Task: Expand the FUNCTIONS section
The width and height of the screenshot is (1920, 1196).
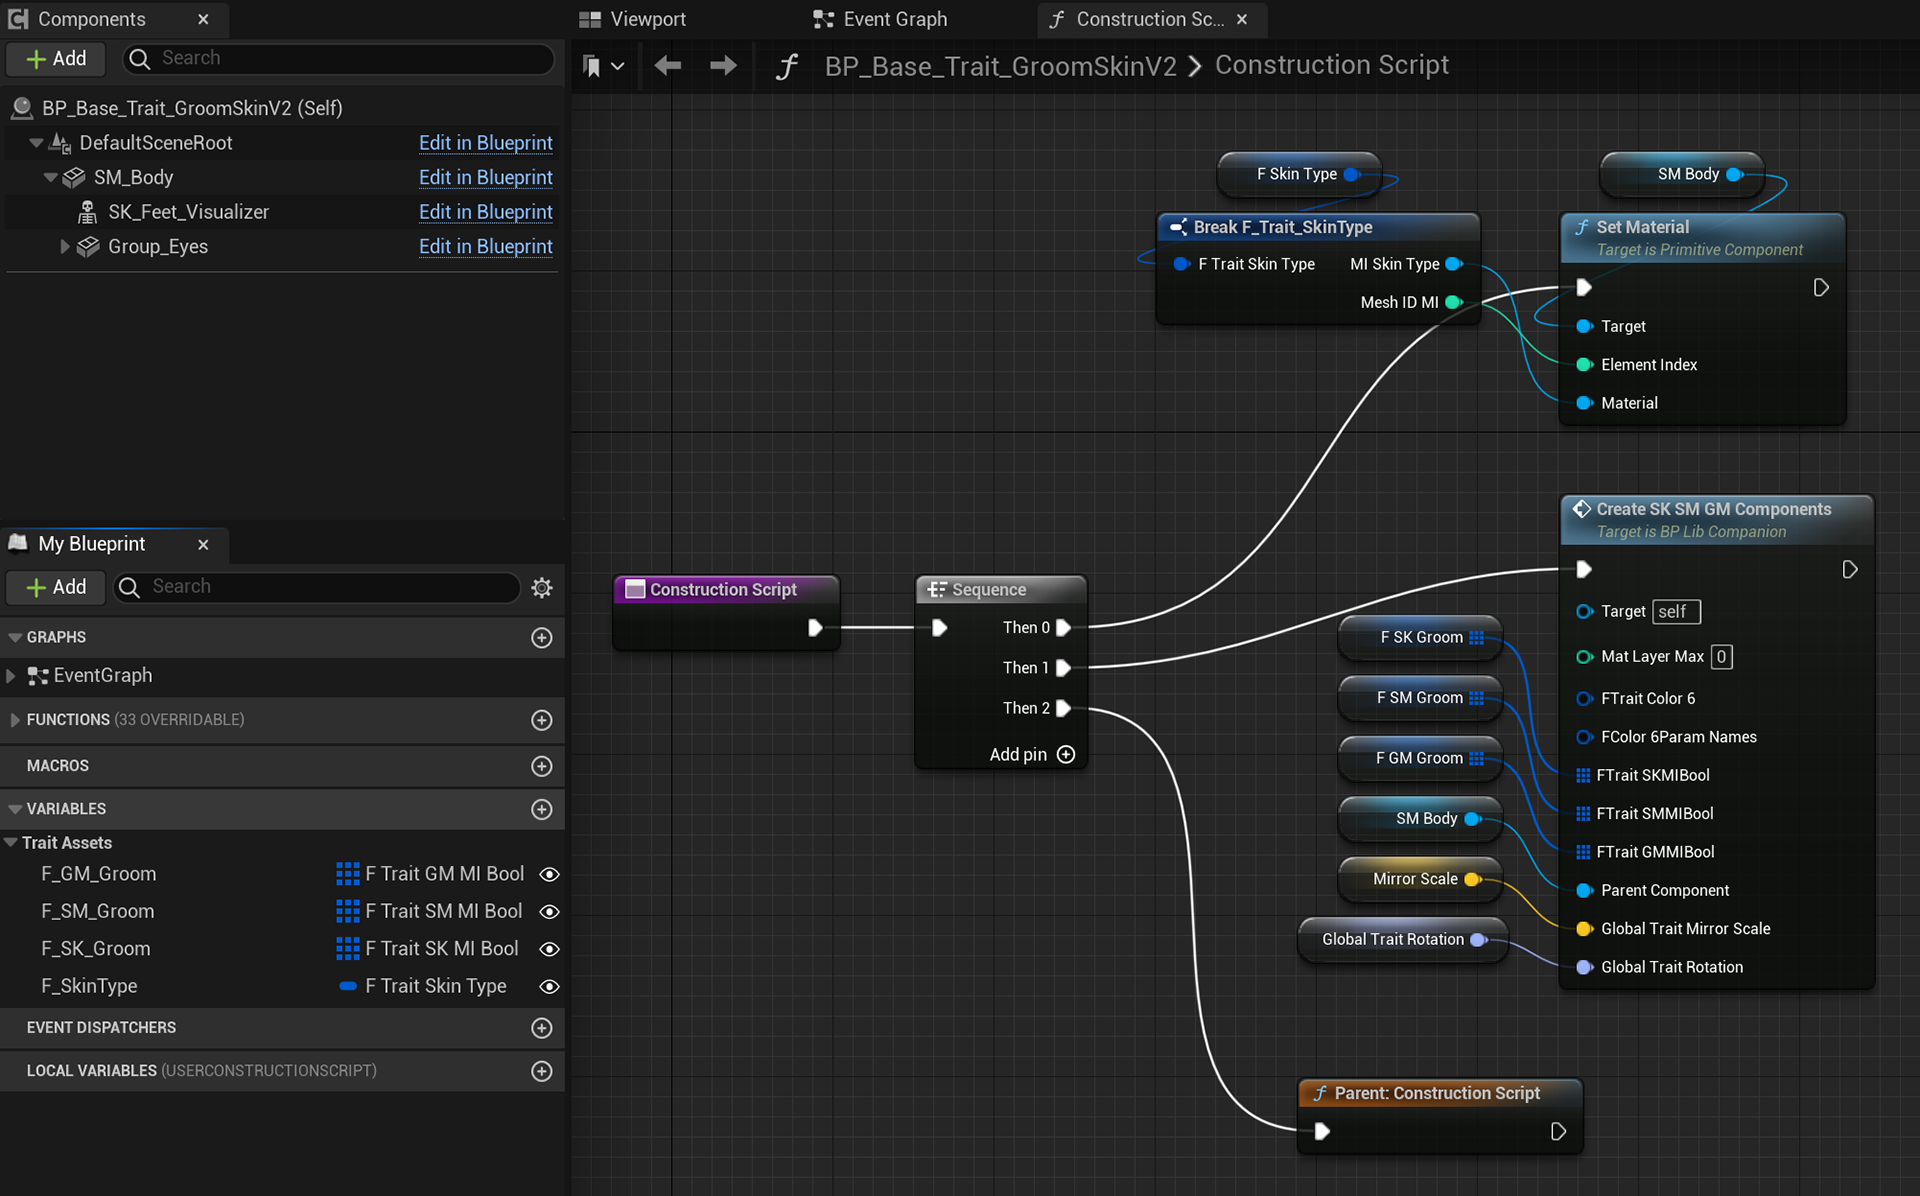Action: coord(14,720)
